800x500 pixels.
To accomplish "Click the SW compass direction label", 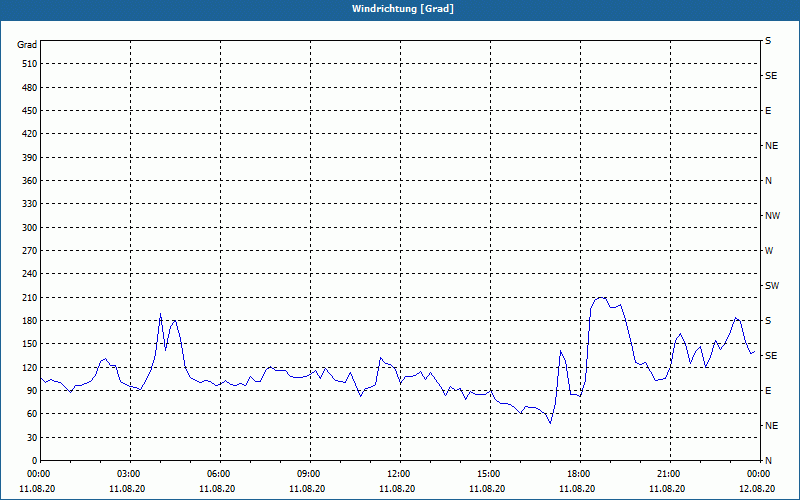I will pyautogui.click(x=771, y=286).
